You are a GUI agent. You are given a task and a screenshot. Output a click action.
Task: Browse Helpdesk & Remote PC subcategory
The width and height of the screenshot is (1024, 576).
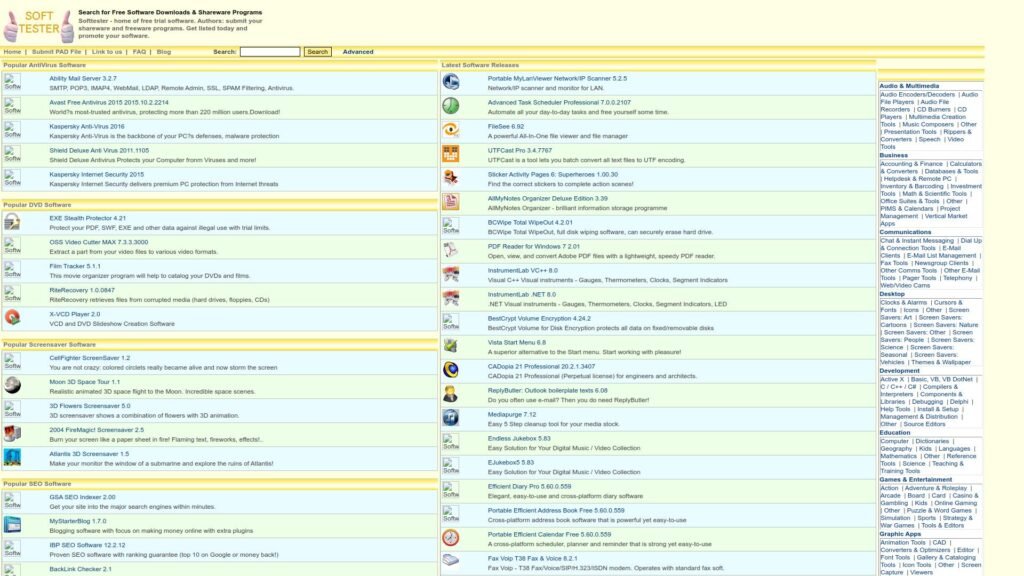coord(918,179)
